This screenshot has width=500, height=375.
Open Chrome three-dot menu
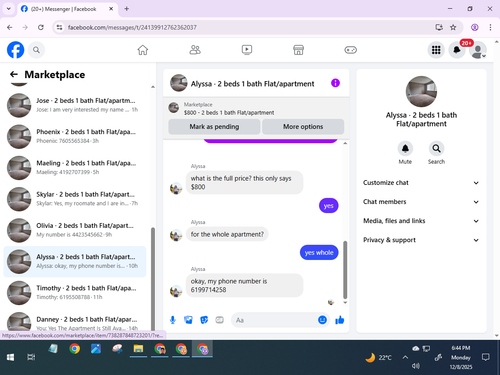490,27
